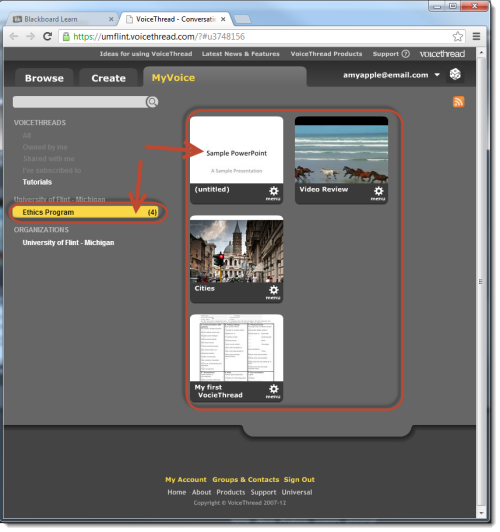Open the Video Review horses thumbnail
The image size is (500, 532).
(x=341, y=150)
